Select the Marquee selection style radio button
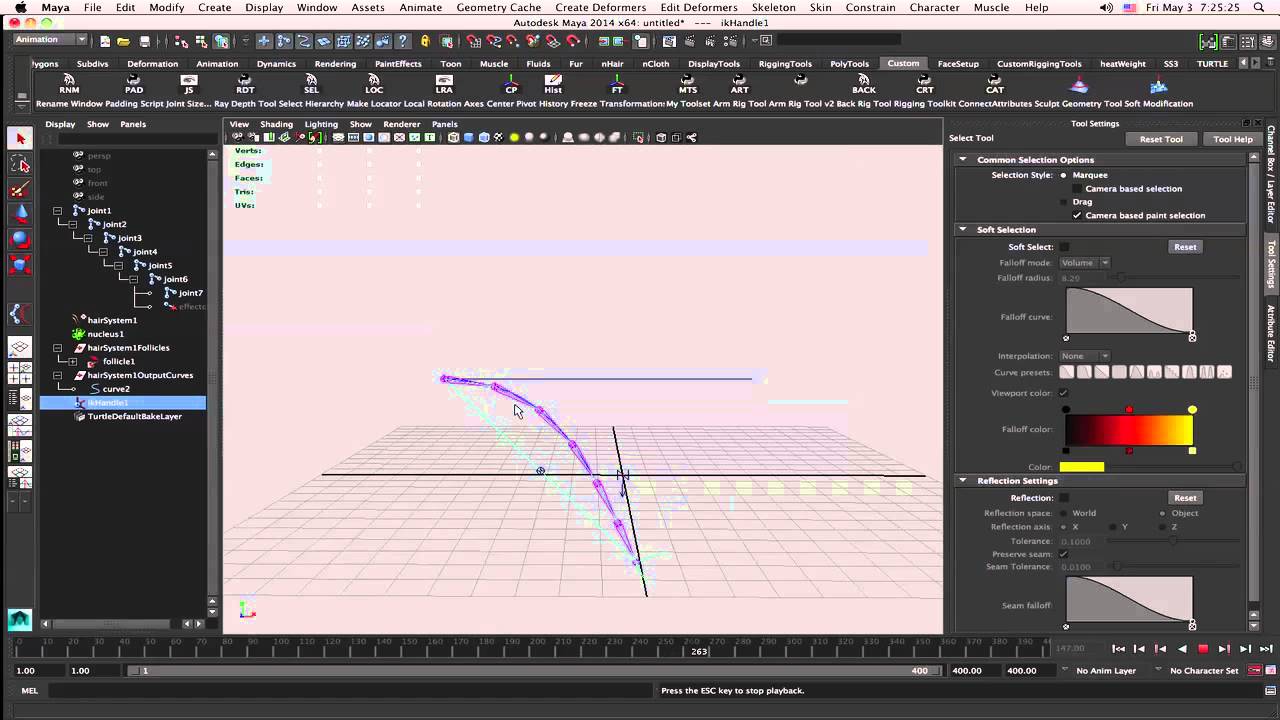Screen dimensions: 1280x720 (x=1063, y=175)
